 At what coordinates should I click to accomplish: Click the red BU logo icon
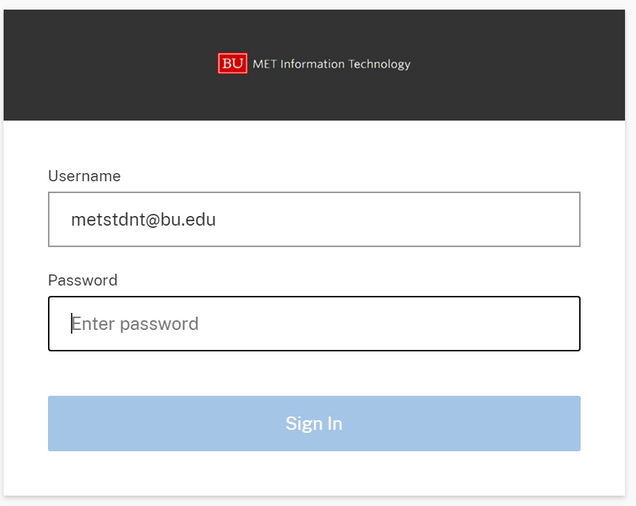click(232, 64)
